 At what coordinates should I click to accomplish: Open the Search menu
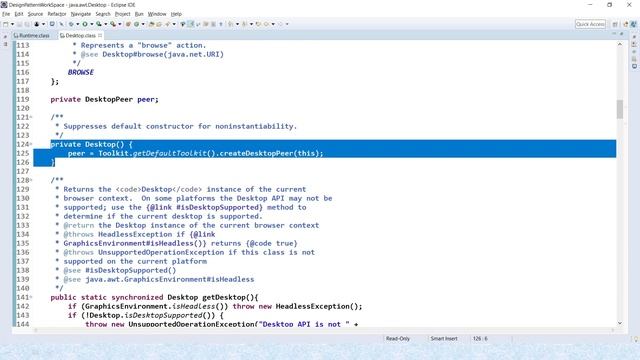click(x=103, y=14)
